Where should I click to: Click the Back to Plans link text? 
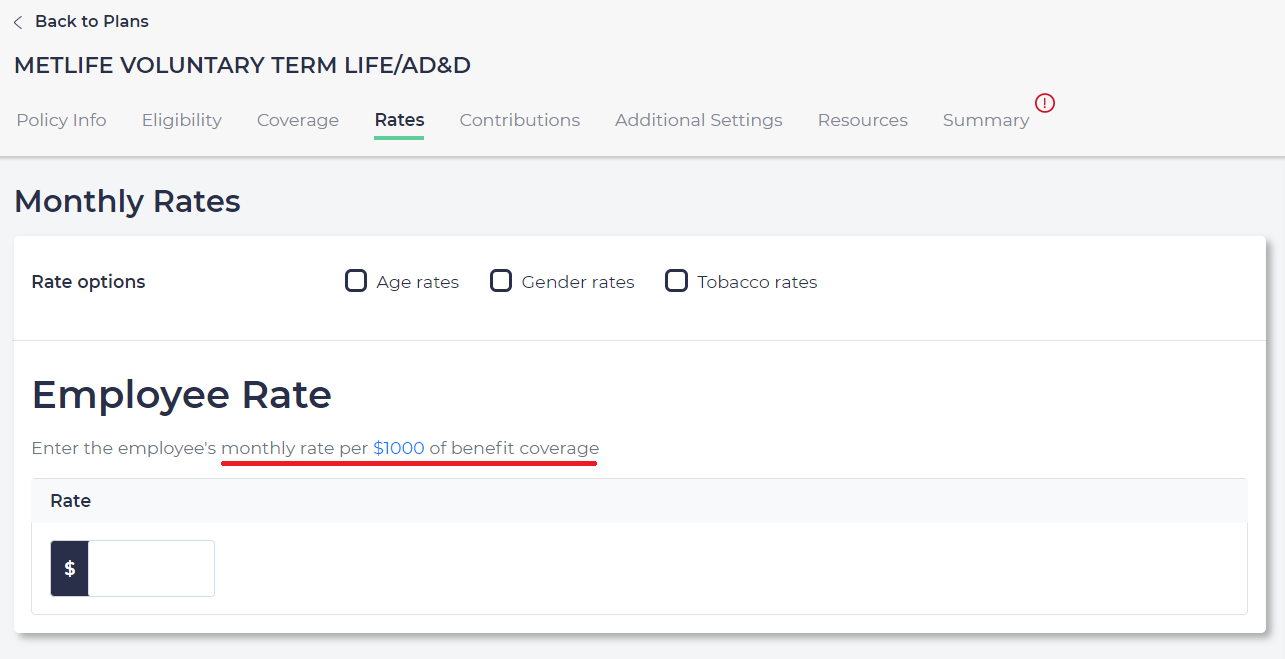point(91,21)
